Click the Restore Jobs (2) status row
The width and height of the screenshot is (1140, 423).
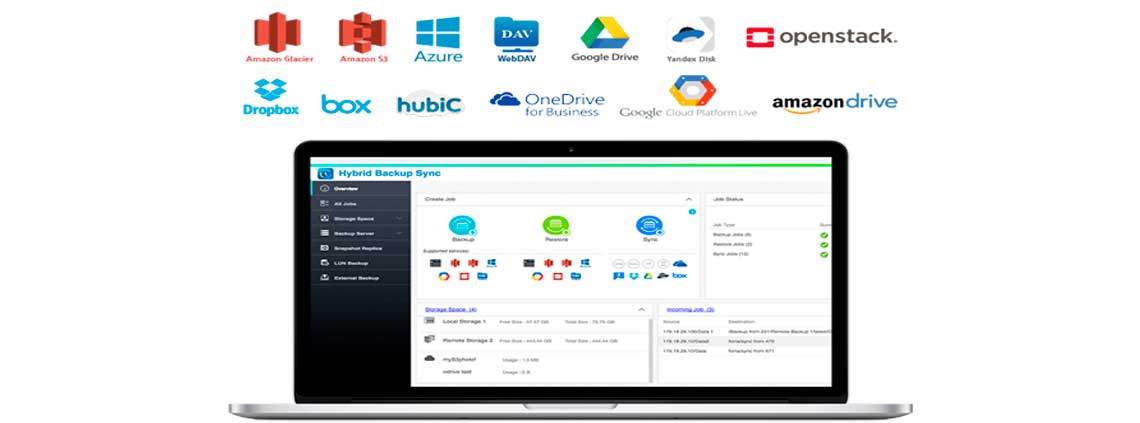click(771, 244)
